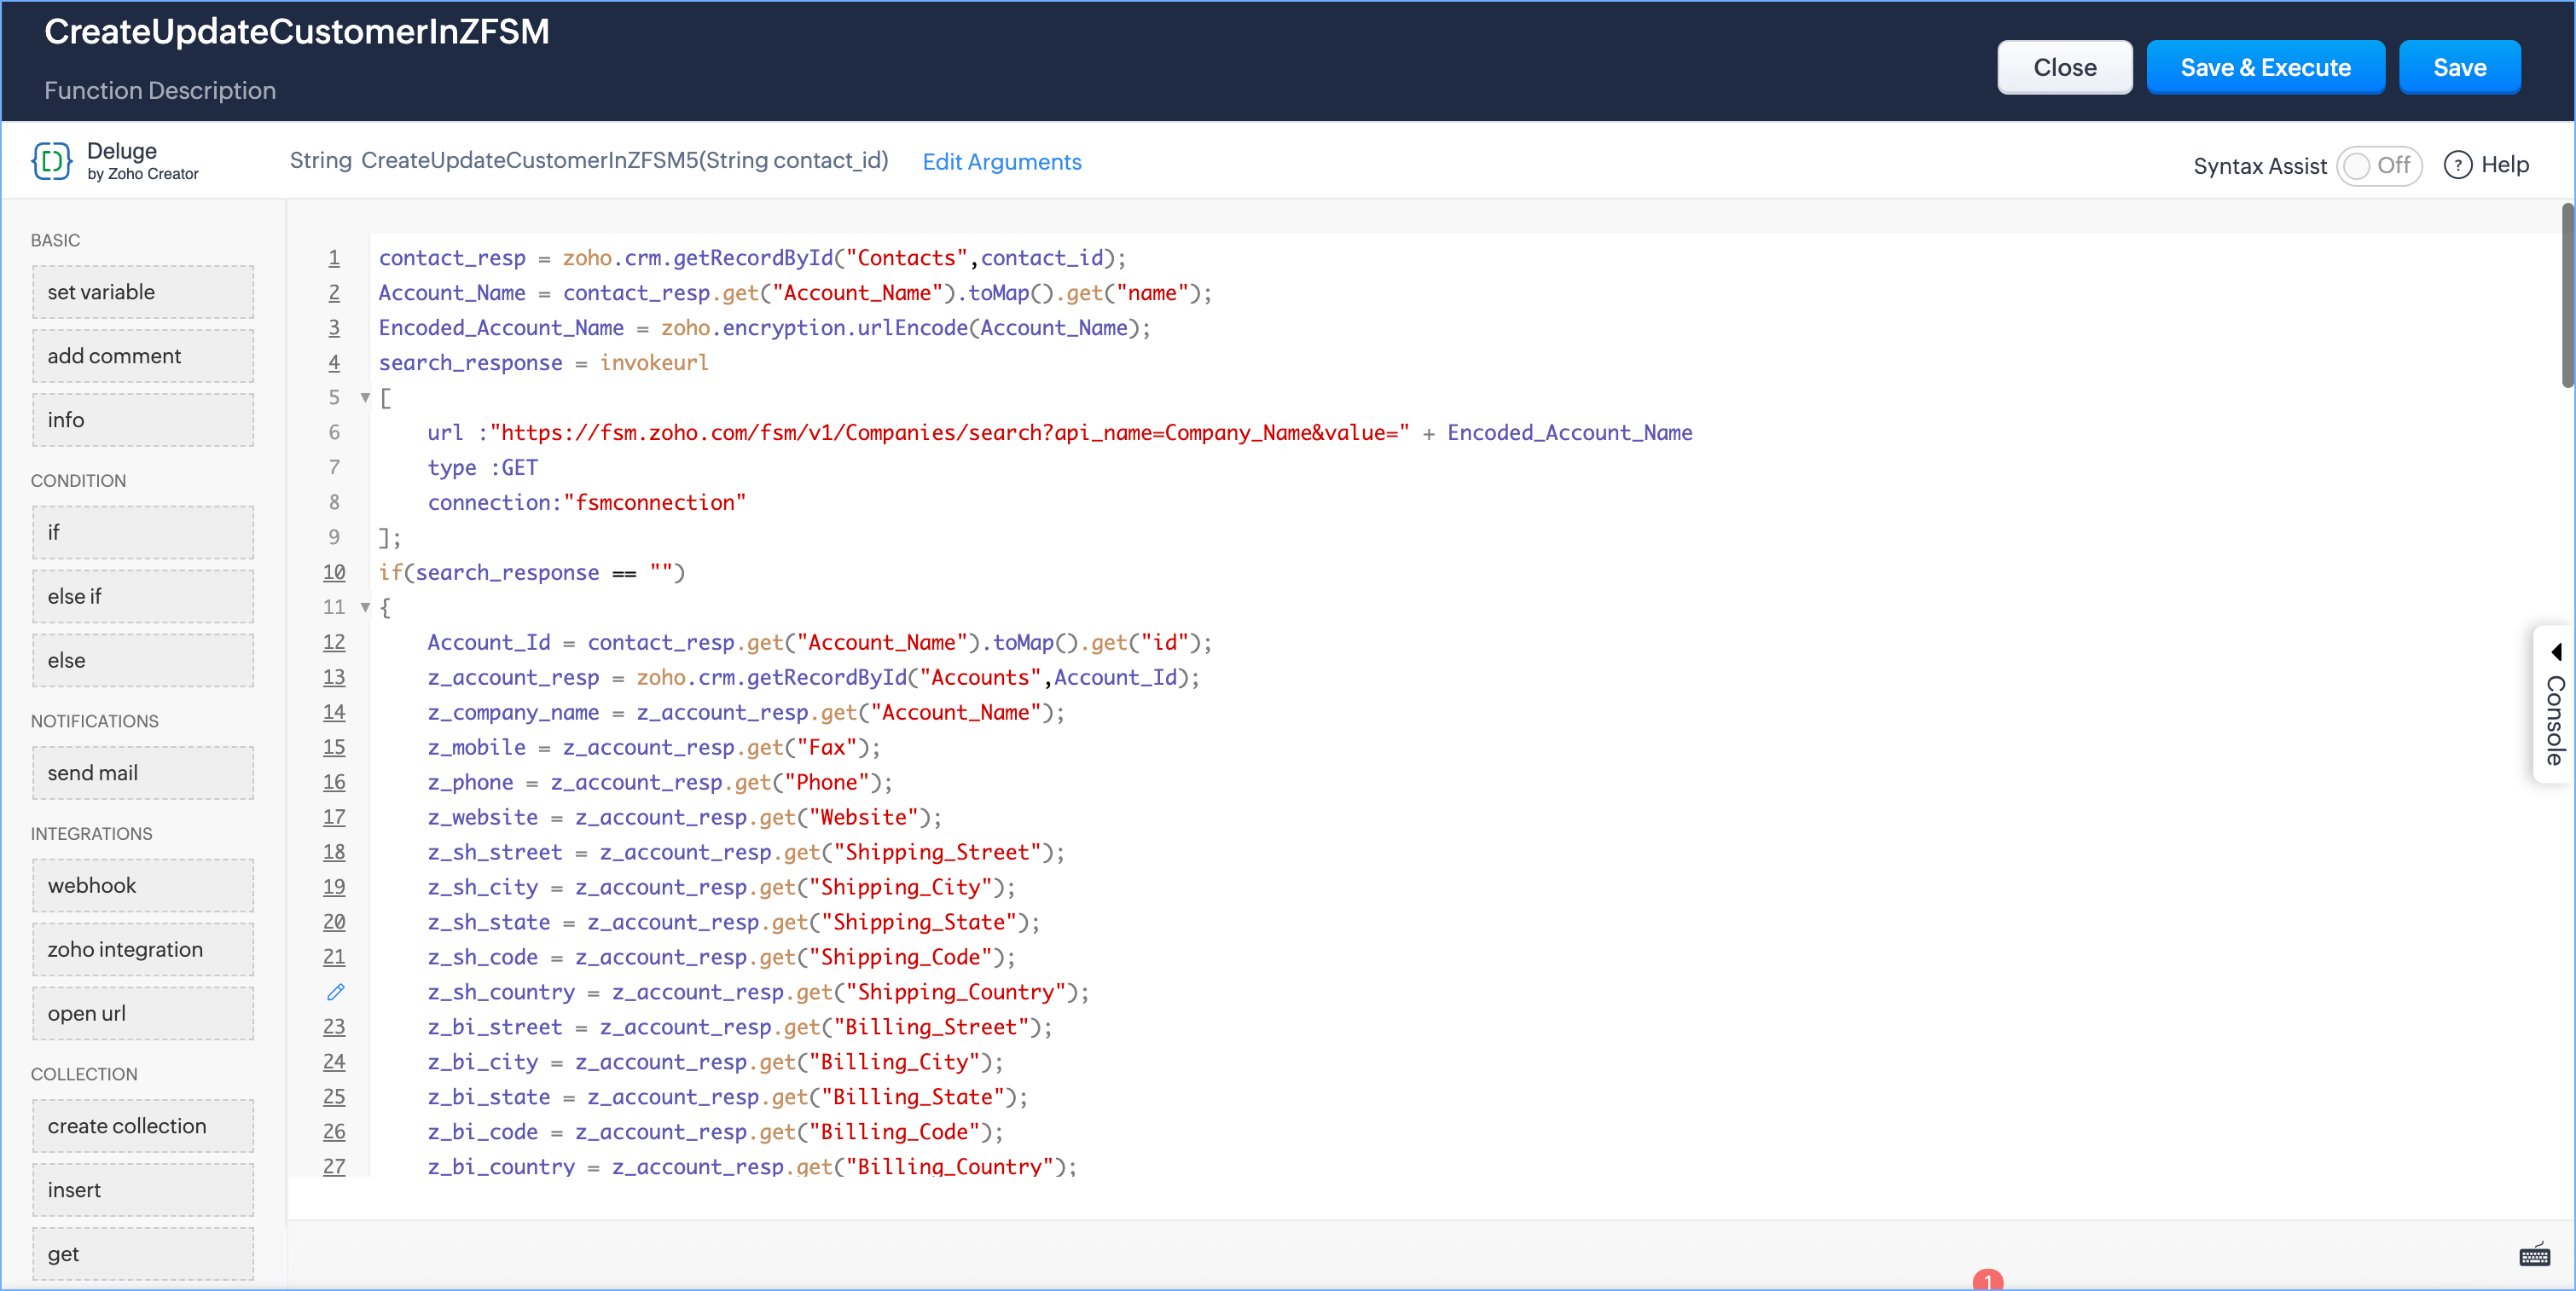This screenshot has height=1291, width=2576.
Task: Click the keyboard shortcuts icon
Action: click(x=2534, y=1256)
